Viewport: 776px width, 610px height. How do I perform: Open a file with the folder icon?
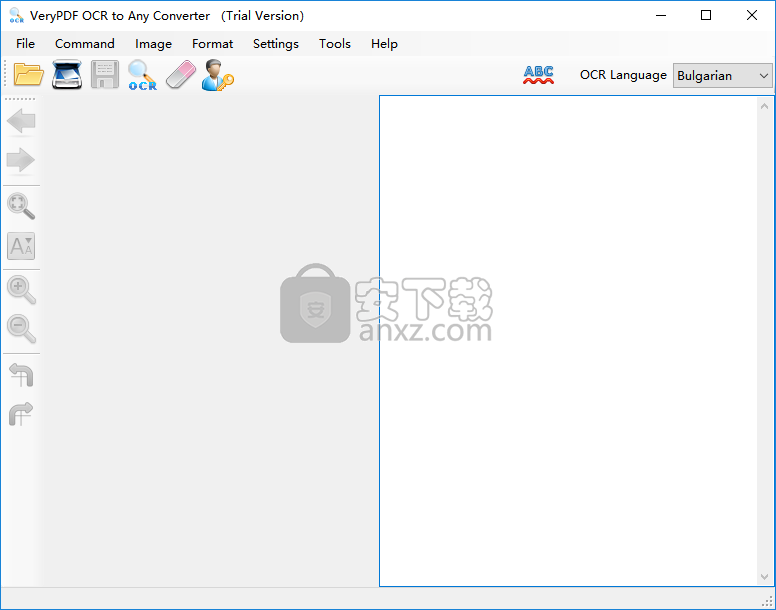(x=29, y=75)
